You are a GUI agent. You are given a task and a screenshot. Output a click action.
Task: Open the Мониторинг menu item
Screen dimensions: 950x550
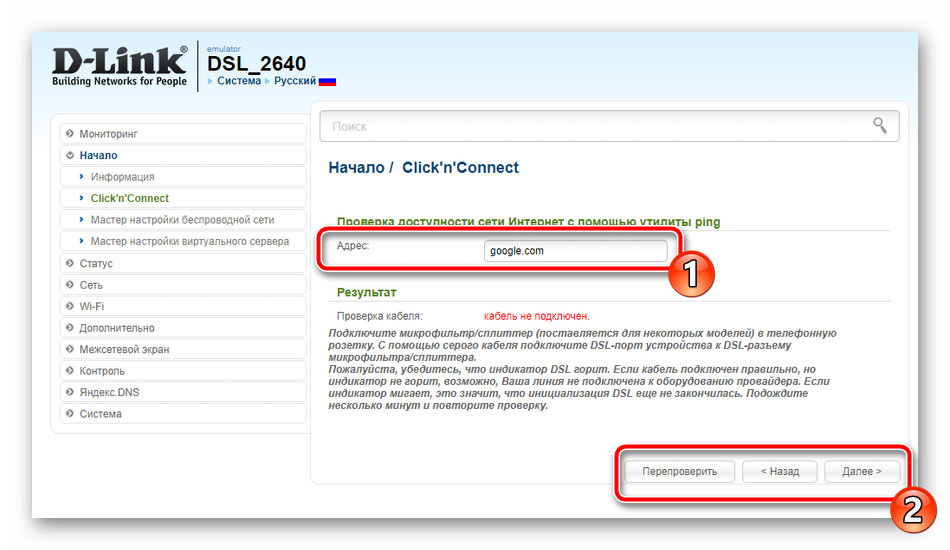coord(183,133)
